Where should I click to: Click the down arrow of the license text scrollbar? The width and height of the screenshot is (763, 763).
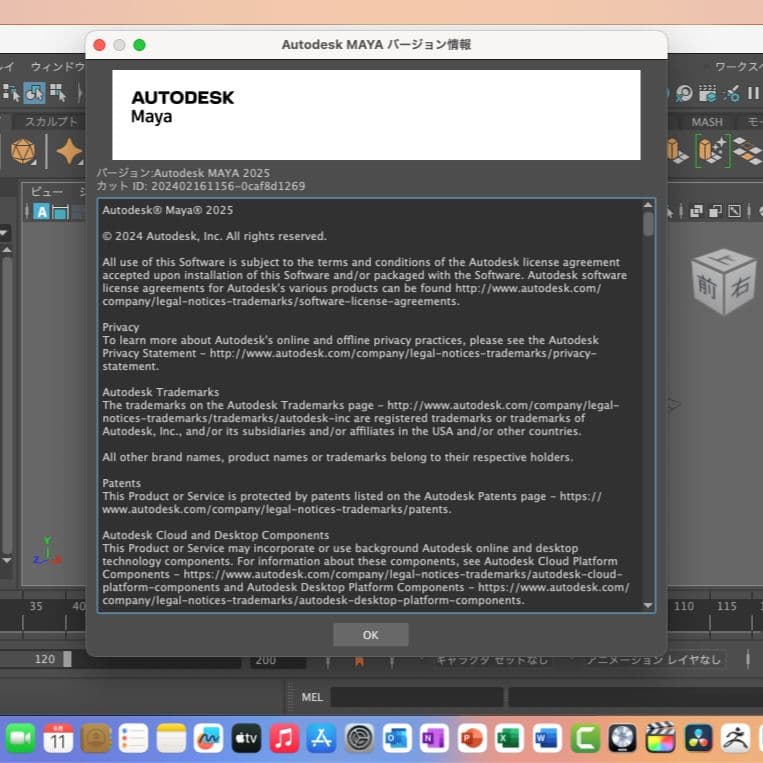[648, 605]
